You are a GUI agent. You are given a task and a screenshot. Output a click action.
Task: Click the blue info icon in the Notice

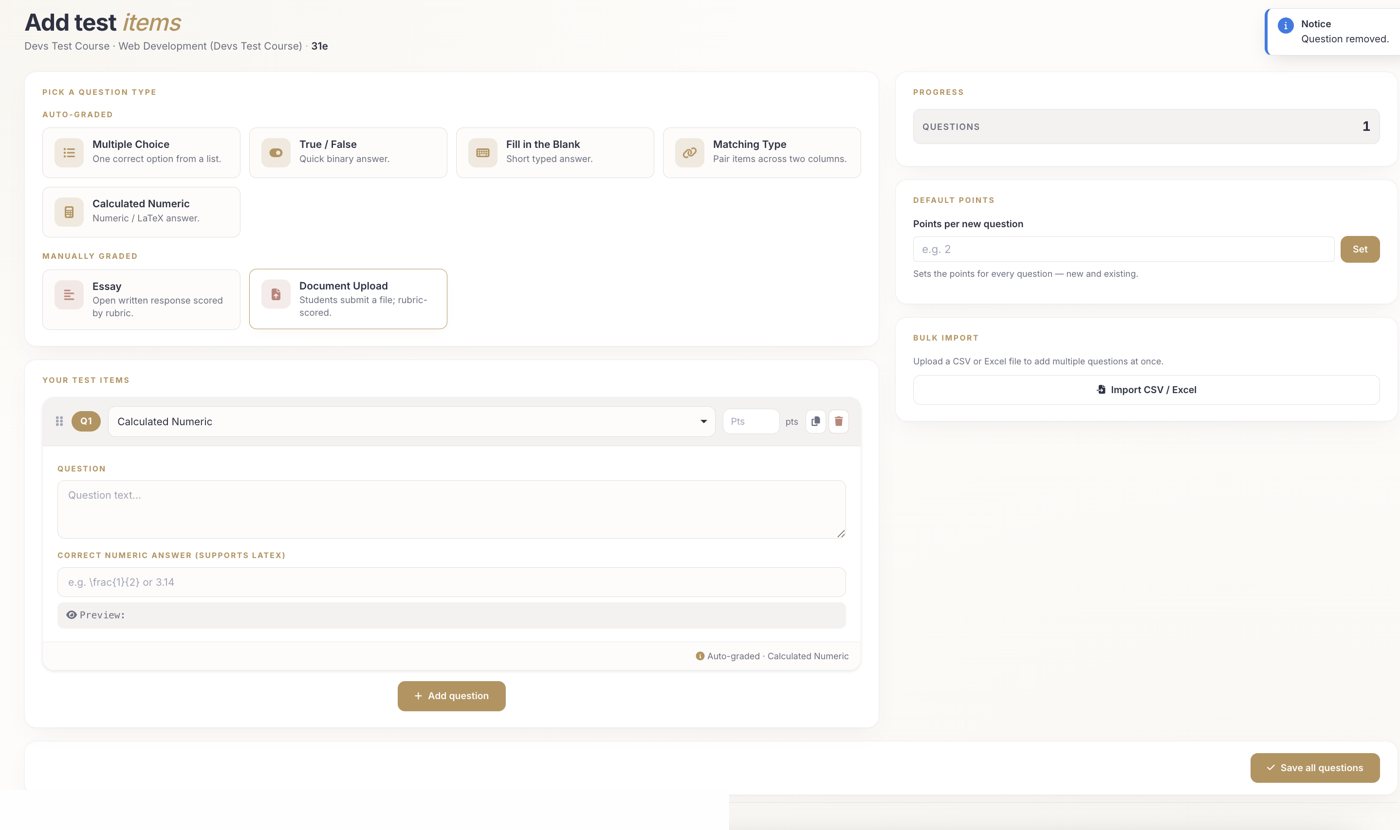pos(1286,26)
